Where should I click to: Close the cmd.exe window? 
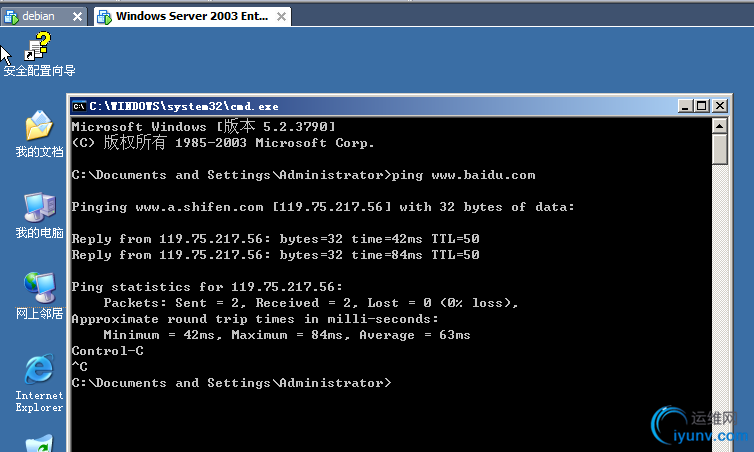719,106
